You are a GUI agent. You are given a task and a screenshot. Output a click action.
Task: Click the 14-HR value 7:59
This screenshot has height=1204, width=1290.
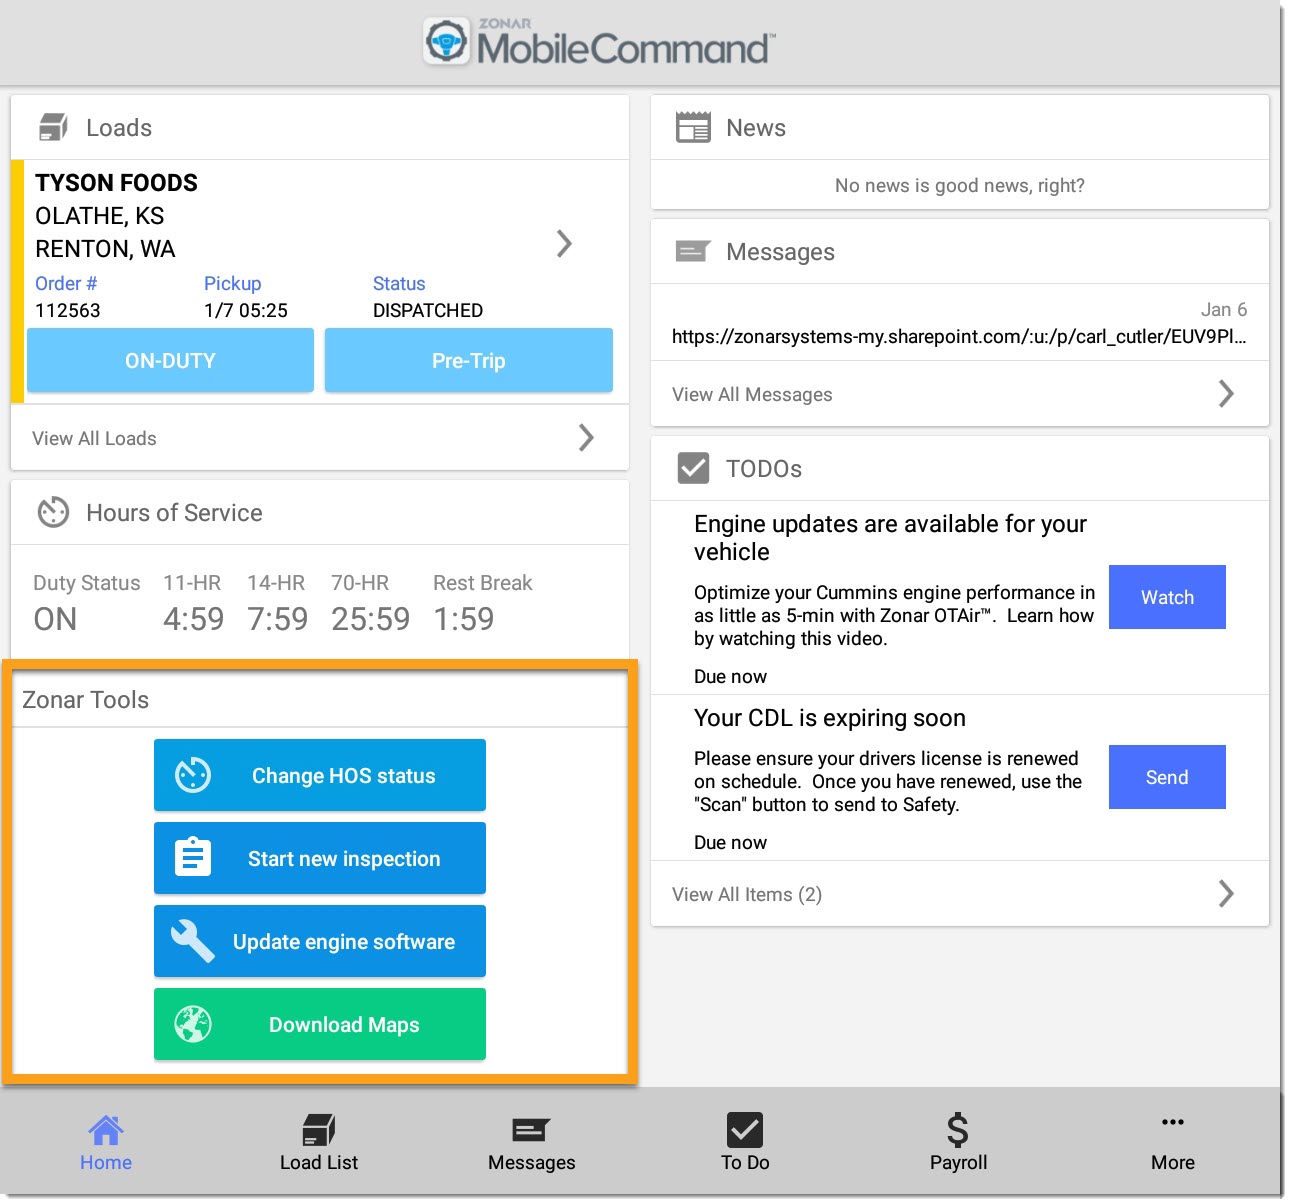278,619
